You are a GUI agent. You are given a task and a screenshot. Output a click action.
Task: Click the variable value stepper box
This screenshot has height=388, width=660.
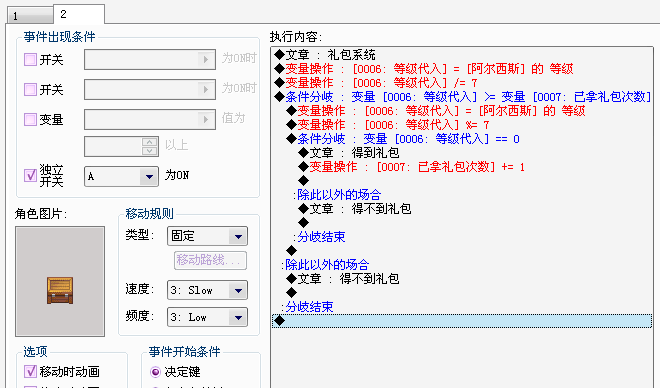(x=121, y=146)
